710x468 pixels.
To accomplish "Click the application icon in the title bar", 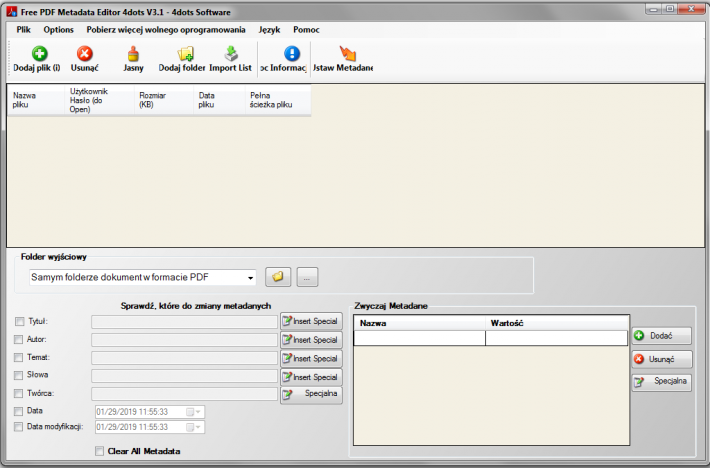I will click(x=12, y=12).
